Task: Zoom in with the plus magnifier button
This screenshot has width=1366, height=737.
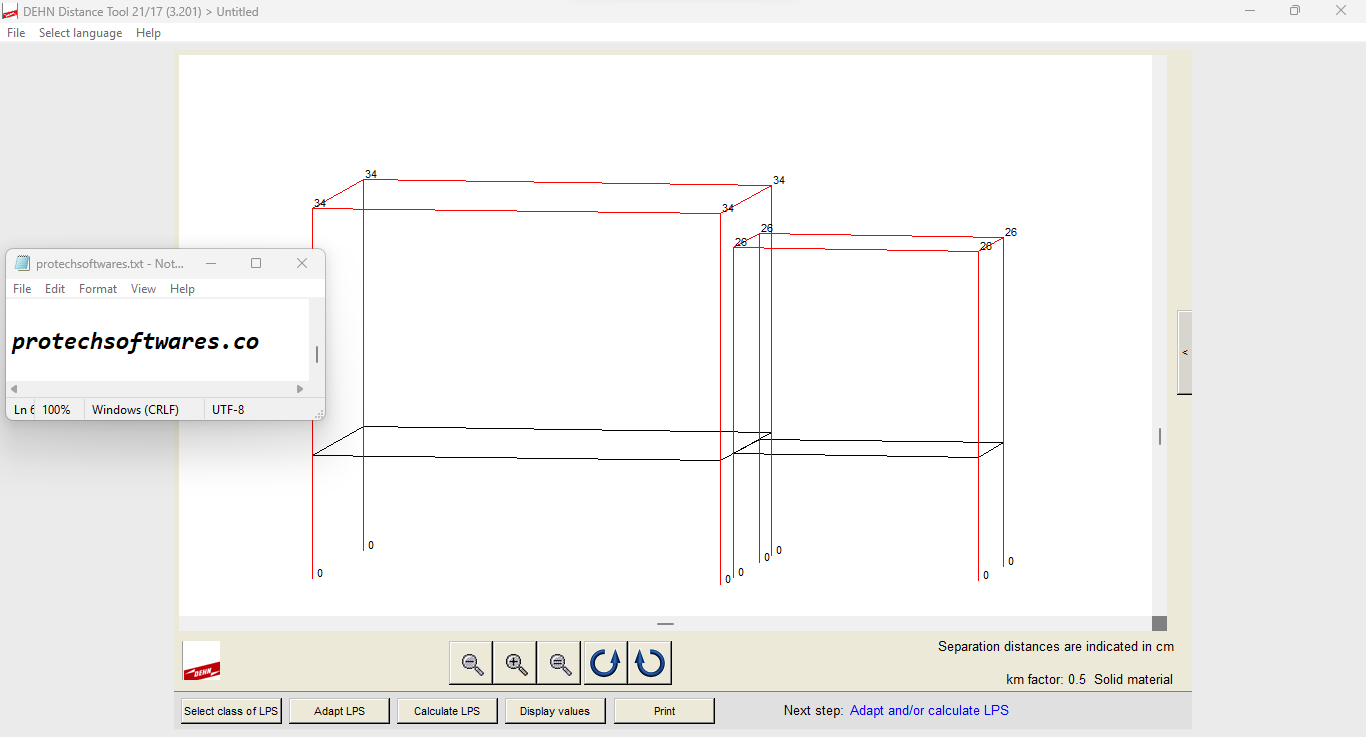Action: 516,663
